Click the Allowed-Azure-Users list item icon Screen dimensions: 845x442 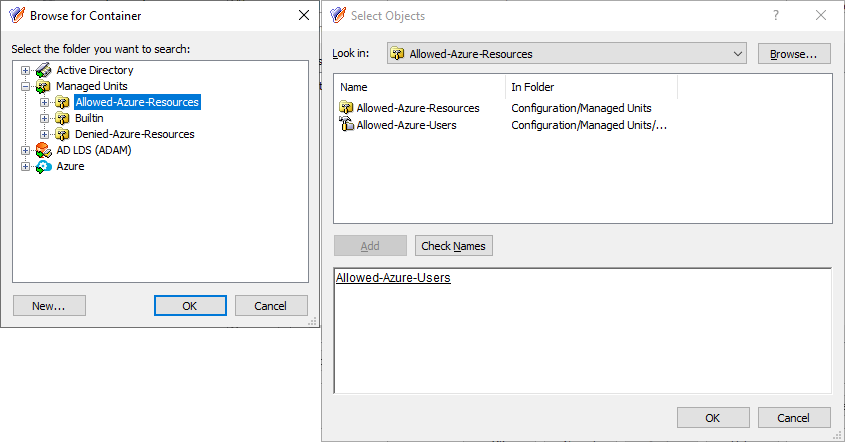347,125
